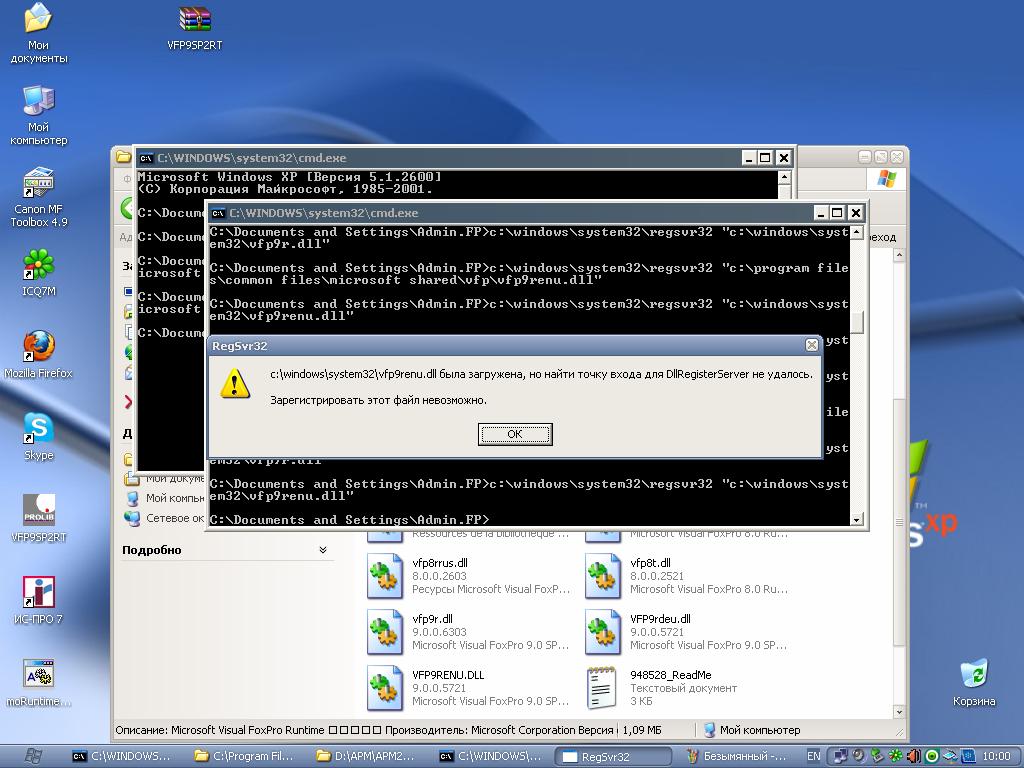1024x768 pixels.
Task: Select the VFP9RENU.DLL file icon
Action: (385, 688)
